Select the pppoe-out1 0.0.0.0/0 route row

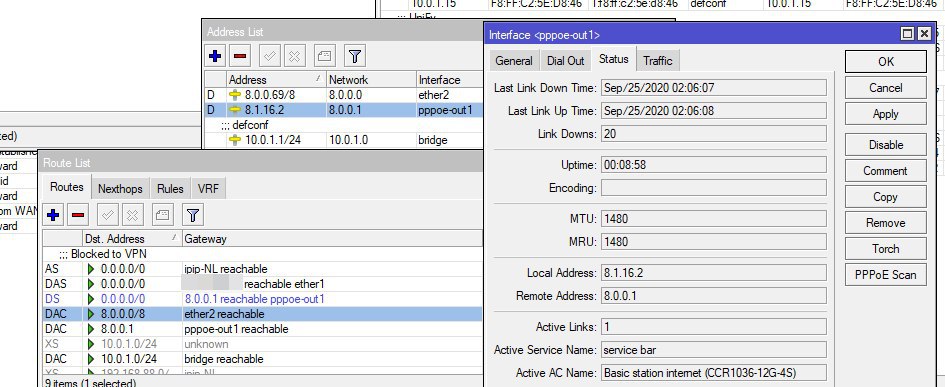pos(263,299)
